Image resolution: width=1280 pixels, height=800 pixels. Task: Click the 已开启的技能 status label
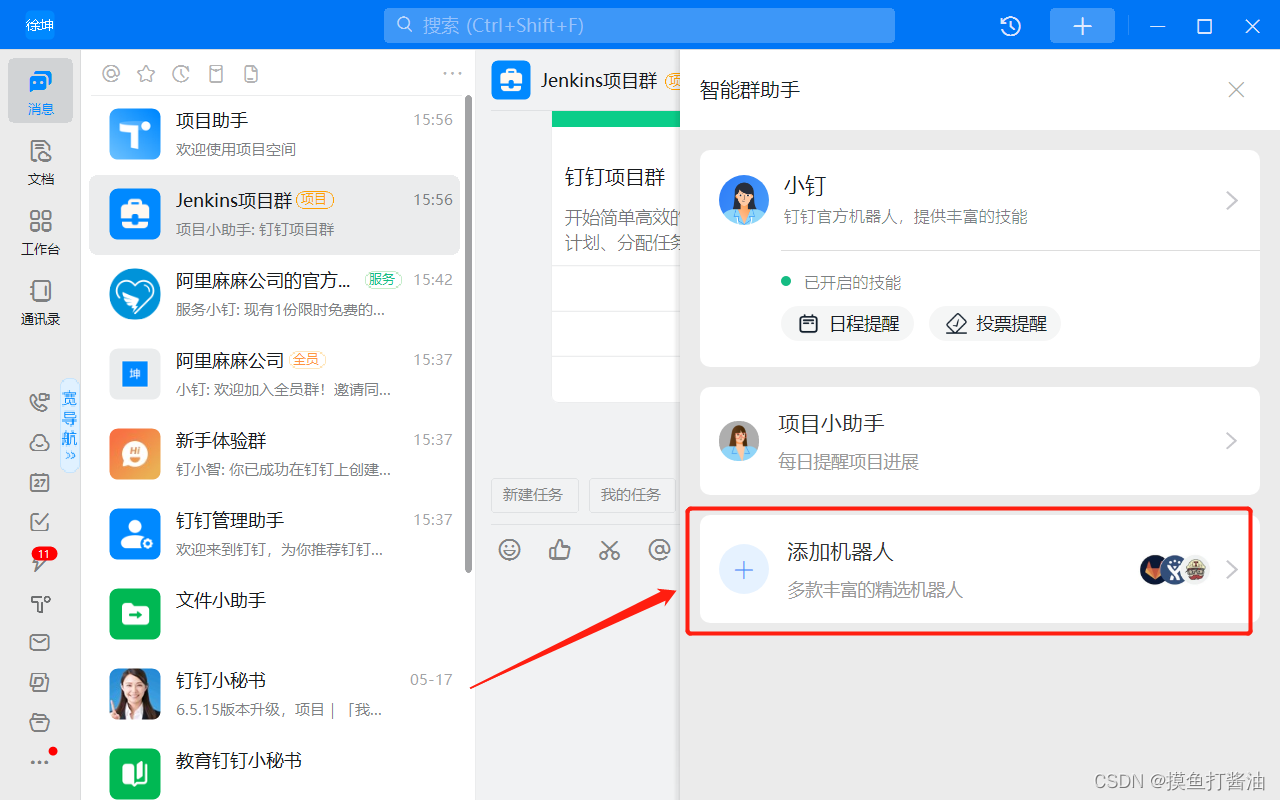pyautogui.click(x=852, y=283)
